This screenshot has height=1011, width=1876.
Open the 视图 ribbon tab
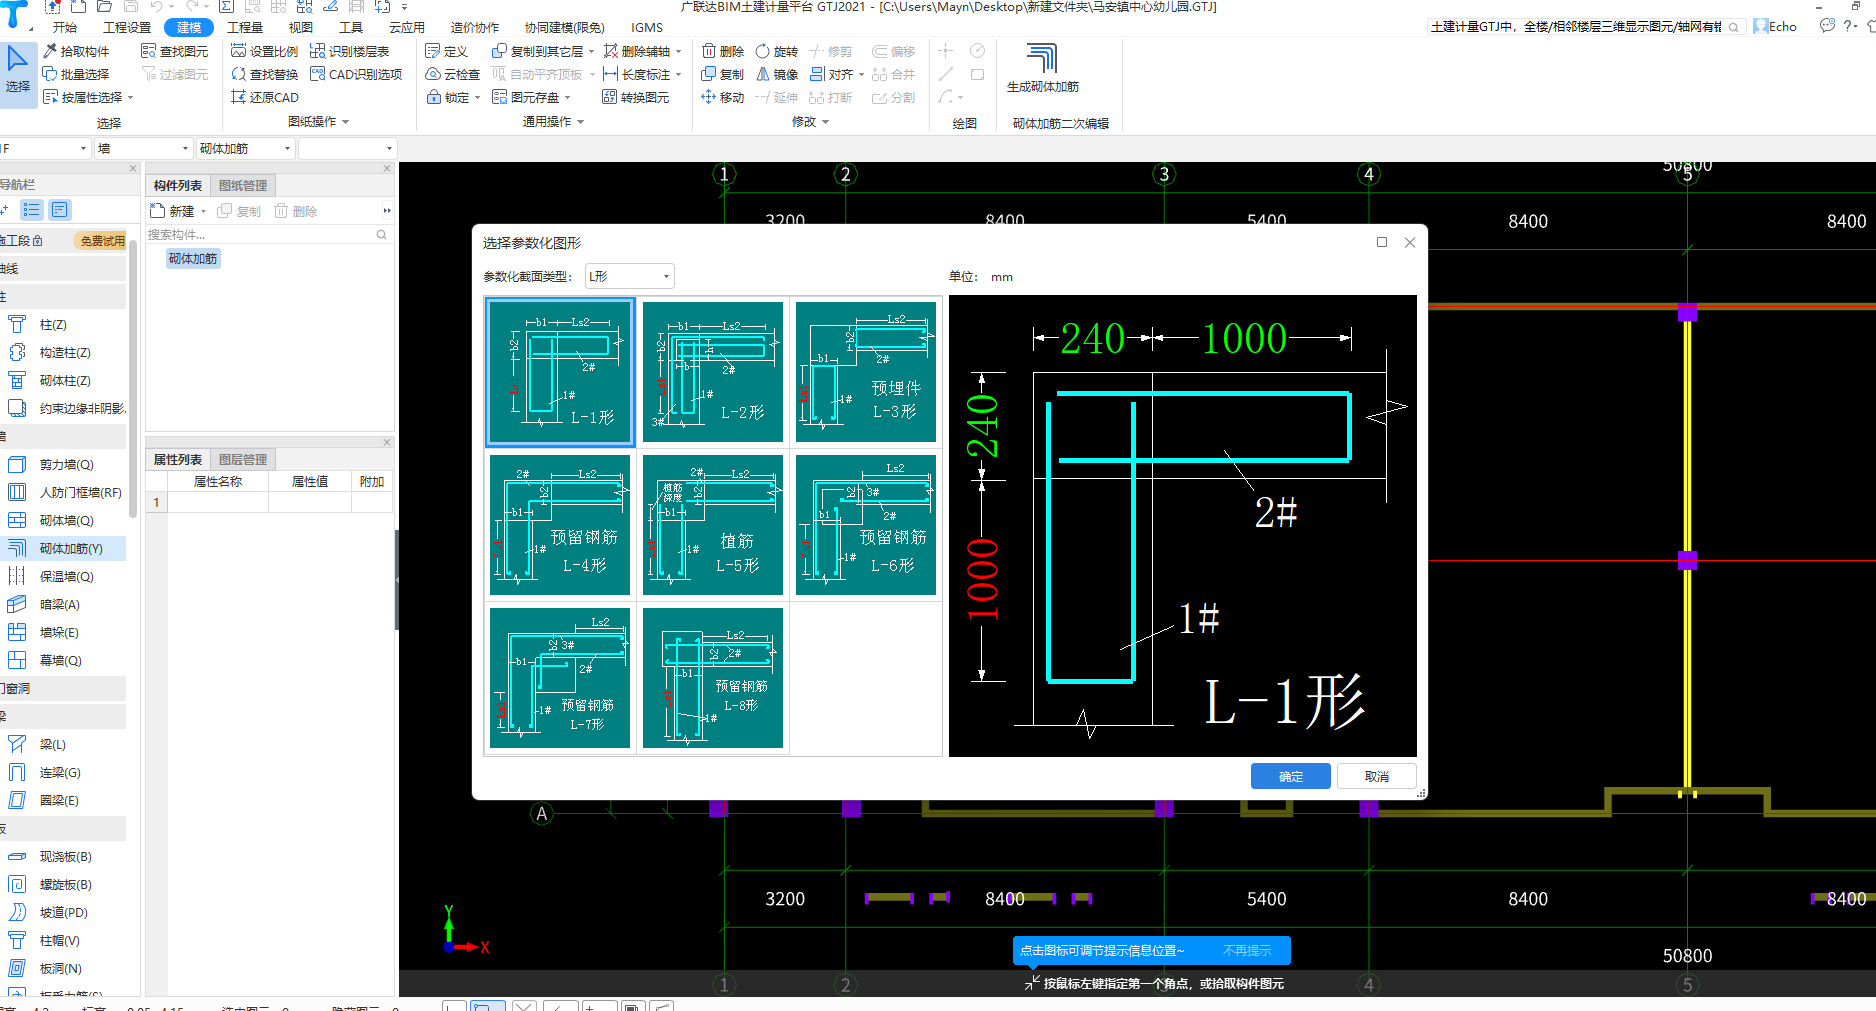point(300,27)
